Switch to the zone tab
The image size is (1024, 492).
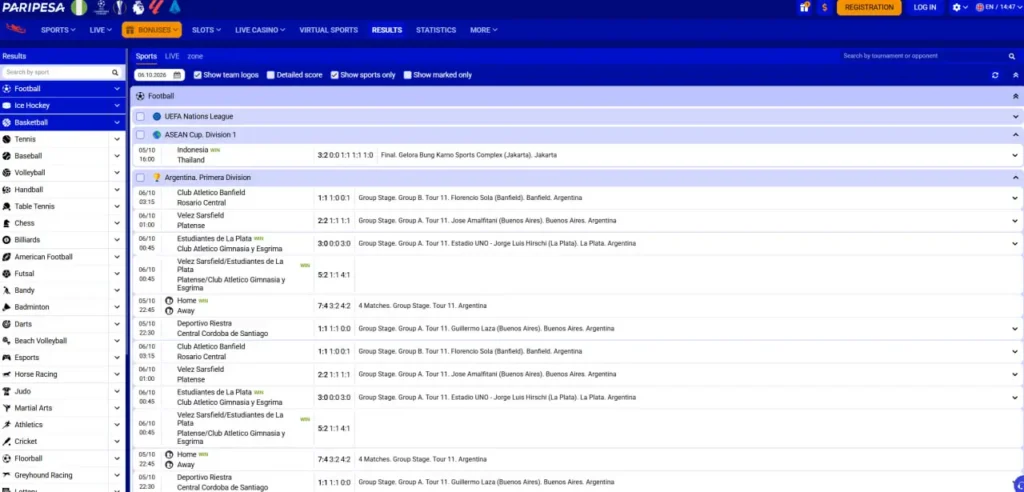[195, 56]
